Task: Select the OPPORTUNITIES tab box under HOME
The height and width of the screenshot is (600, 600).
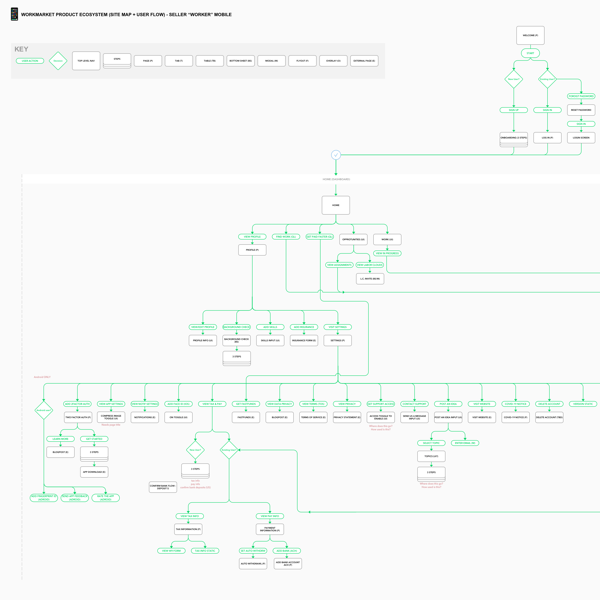Action: click(x=353, y=240)
